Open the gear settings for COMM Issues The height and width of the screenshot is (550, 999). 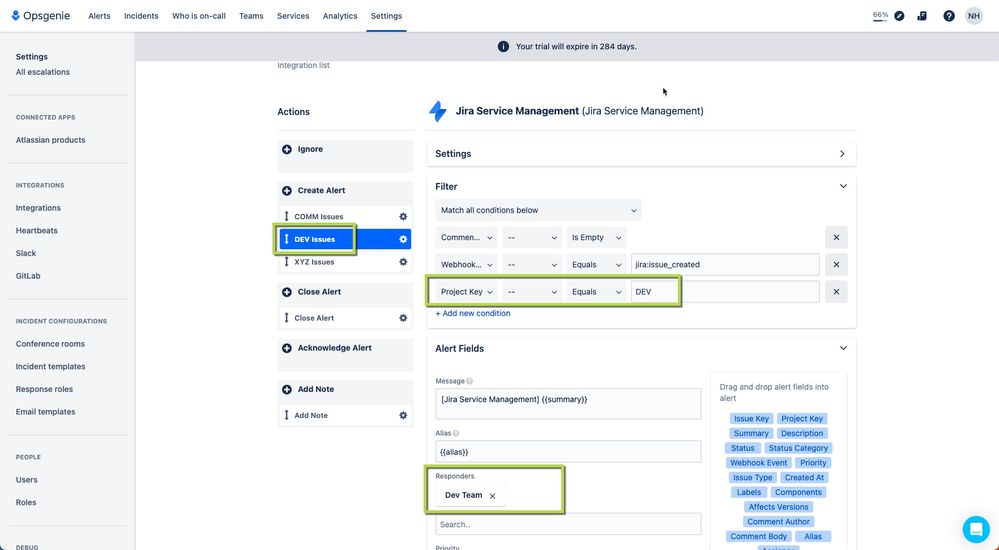[403, 217]
